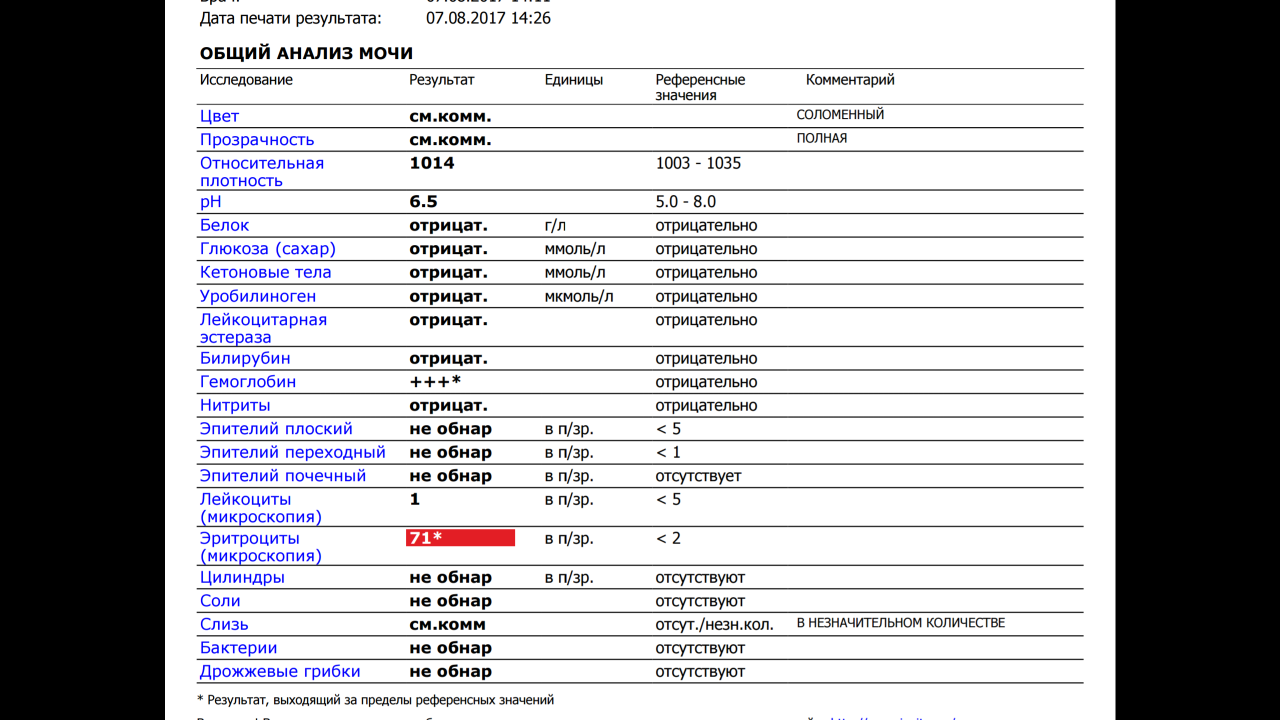
Task: Open the Цилиндры link
Action: click(x=242, y=578)
